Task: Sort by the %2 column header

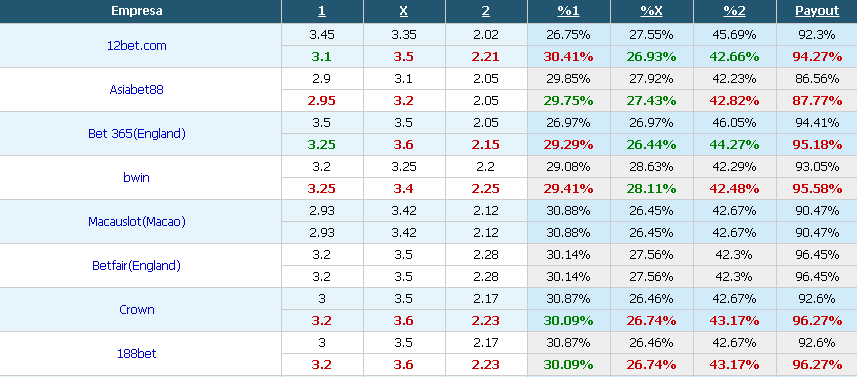Action: [x=734, y=11]
